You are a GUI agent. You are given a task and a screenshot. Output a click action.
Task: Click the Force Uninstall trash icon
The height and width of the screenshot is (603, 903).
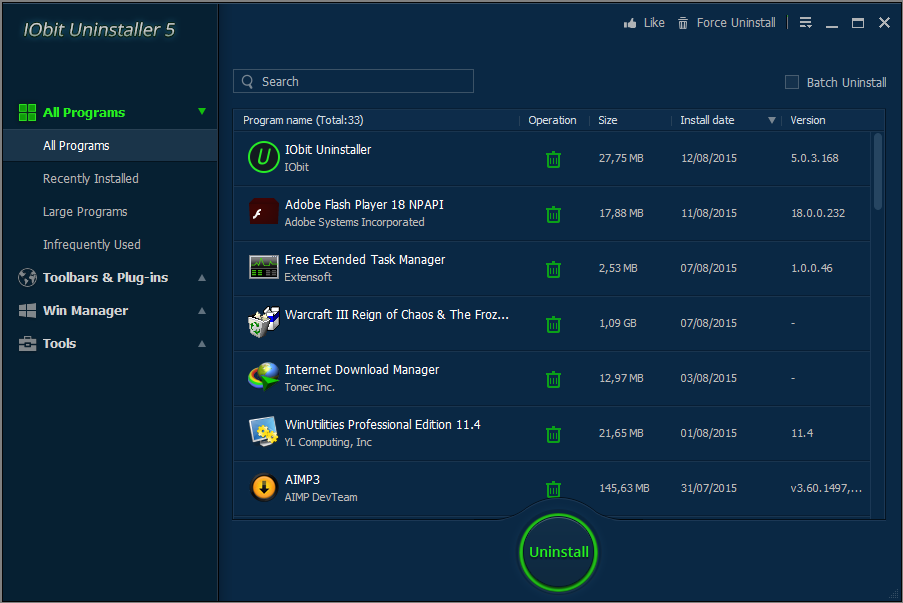click(682, 23)
